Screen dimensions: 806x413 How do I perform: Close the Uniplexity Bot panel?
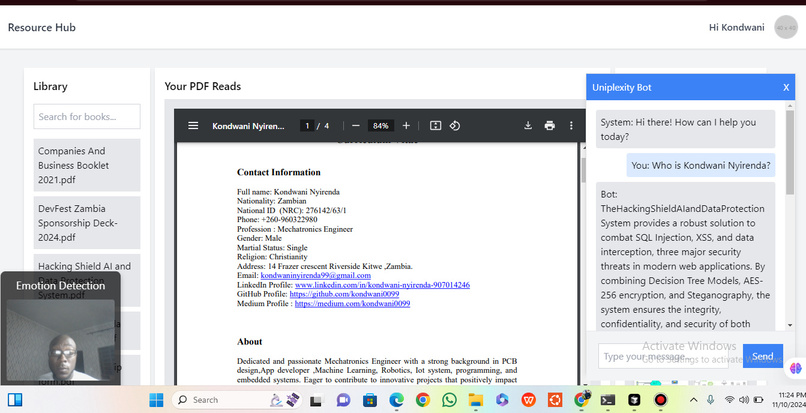tap(786, 87)
